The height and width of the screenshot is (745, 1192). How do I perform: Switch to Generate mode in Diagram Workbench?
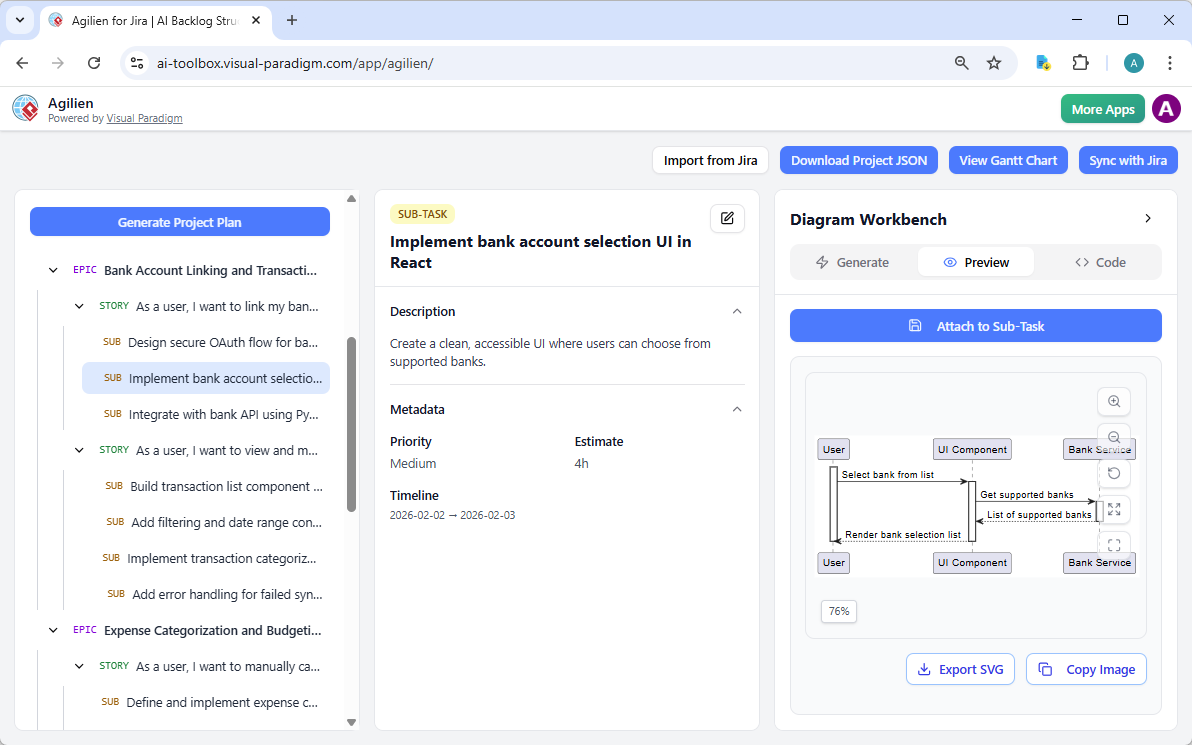(x=853, y=262)
